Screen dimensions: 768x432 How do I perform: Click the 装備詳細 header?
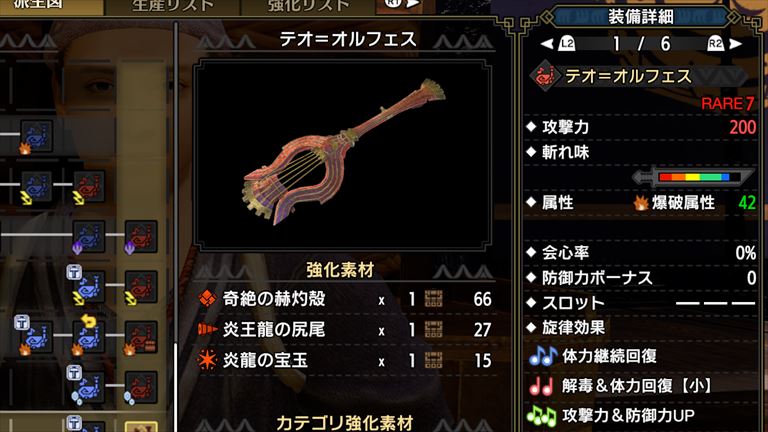(x=641, y=17)
